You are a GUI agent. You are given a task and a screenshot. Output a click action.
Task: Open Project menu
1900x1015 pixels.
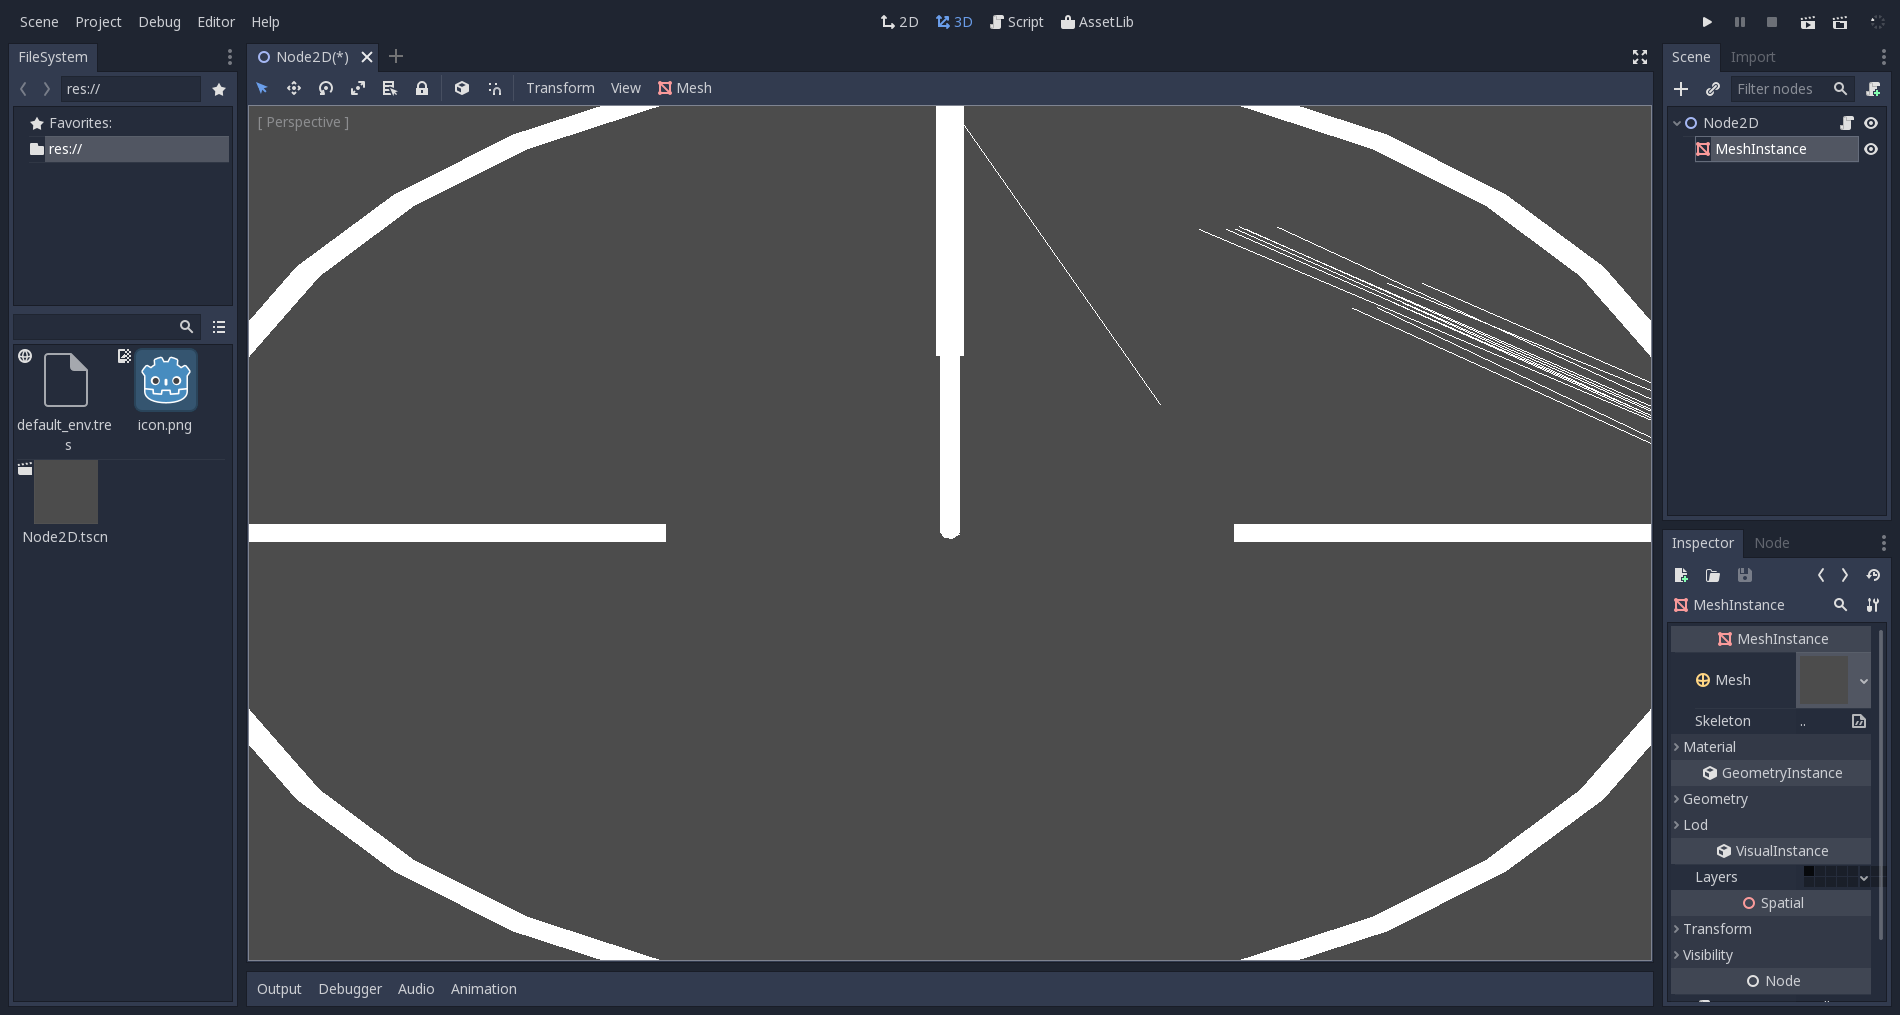[x=98, y=22]
